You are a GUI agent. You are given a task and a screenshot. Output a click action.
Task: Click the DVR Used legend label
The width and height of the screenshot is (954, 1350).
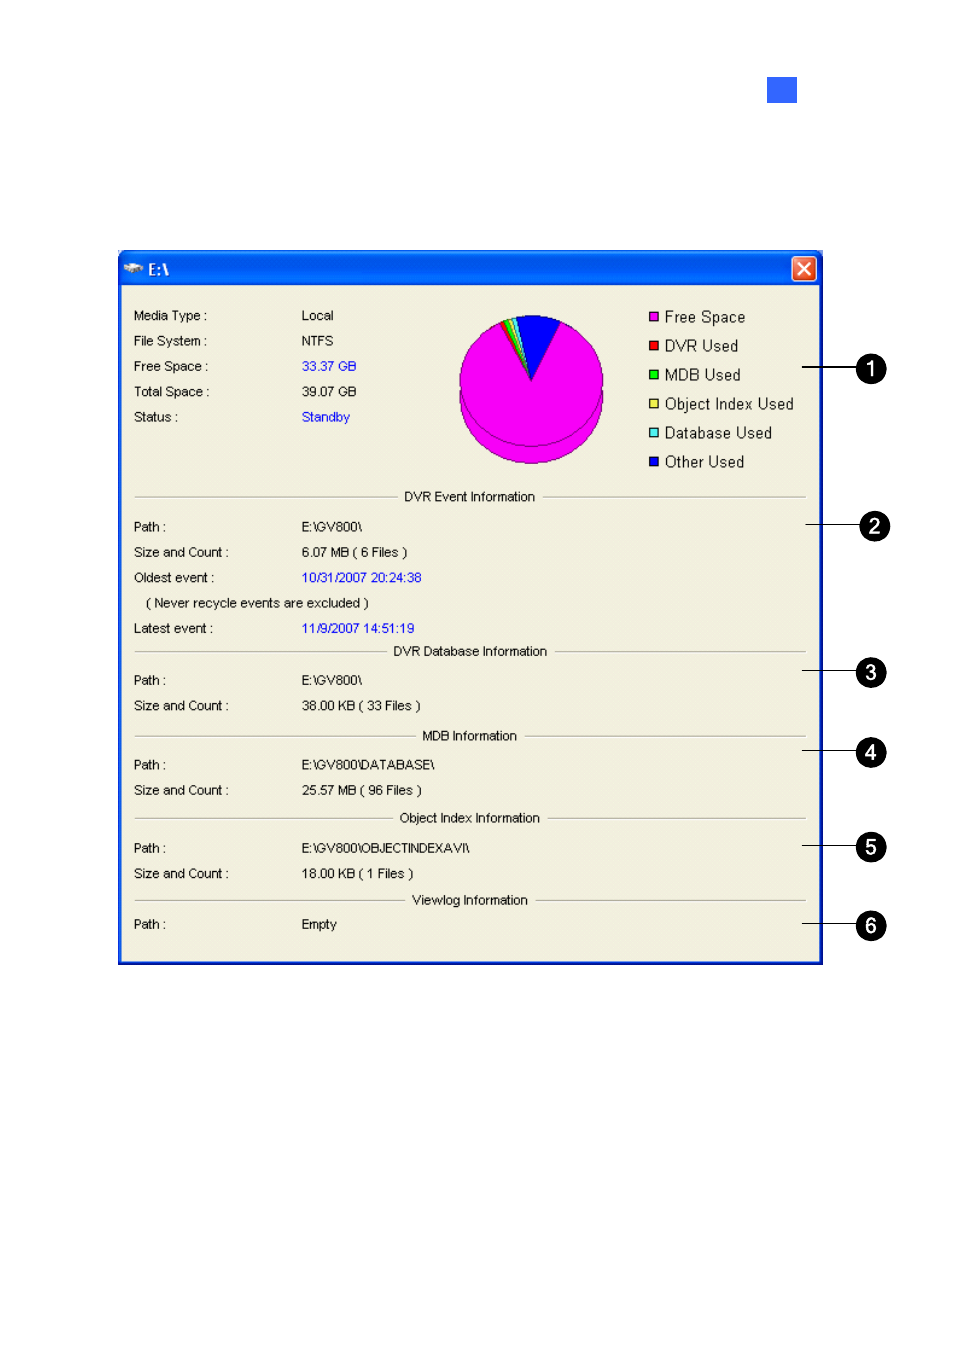(701, 346)
